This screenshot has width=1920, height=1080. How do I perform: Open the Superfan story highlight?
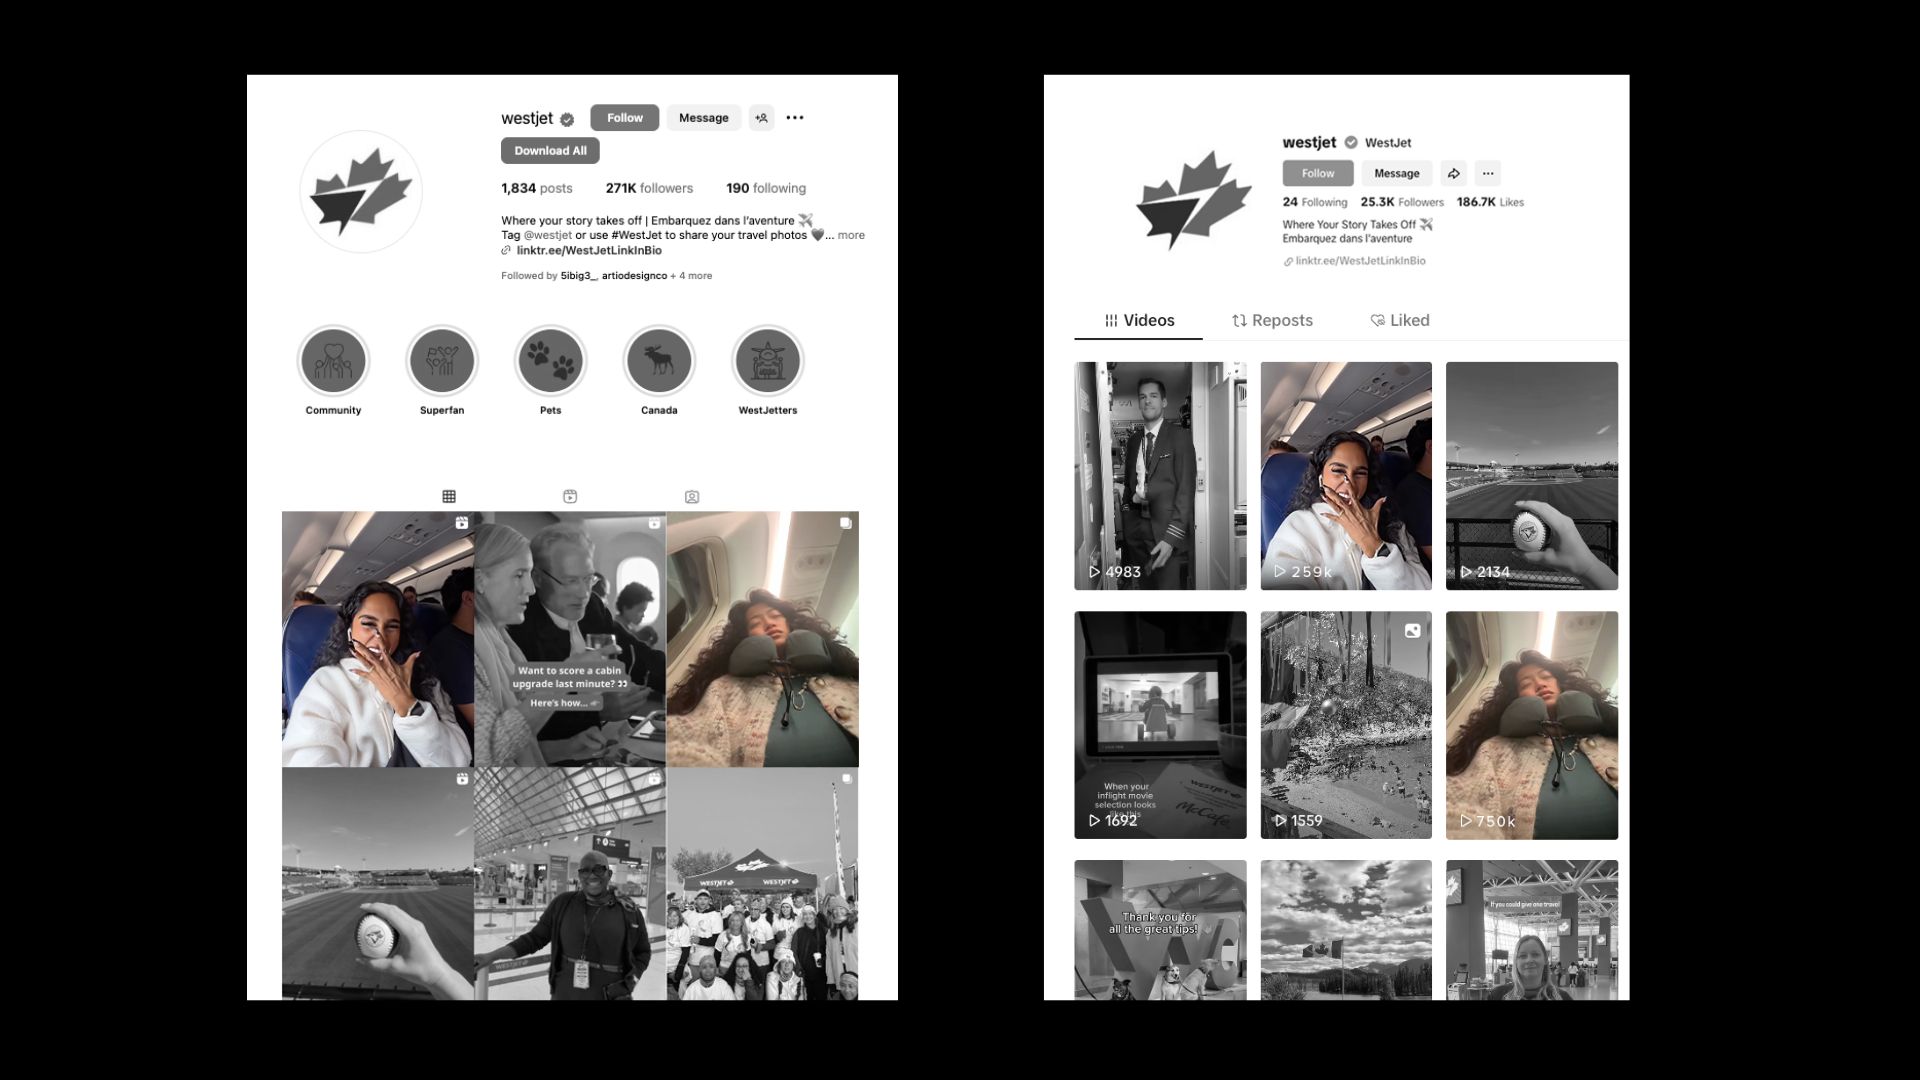[442, 361]
